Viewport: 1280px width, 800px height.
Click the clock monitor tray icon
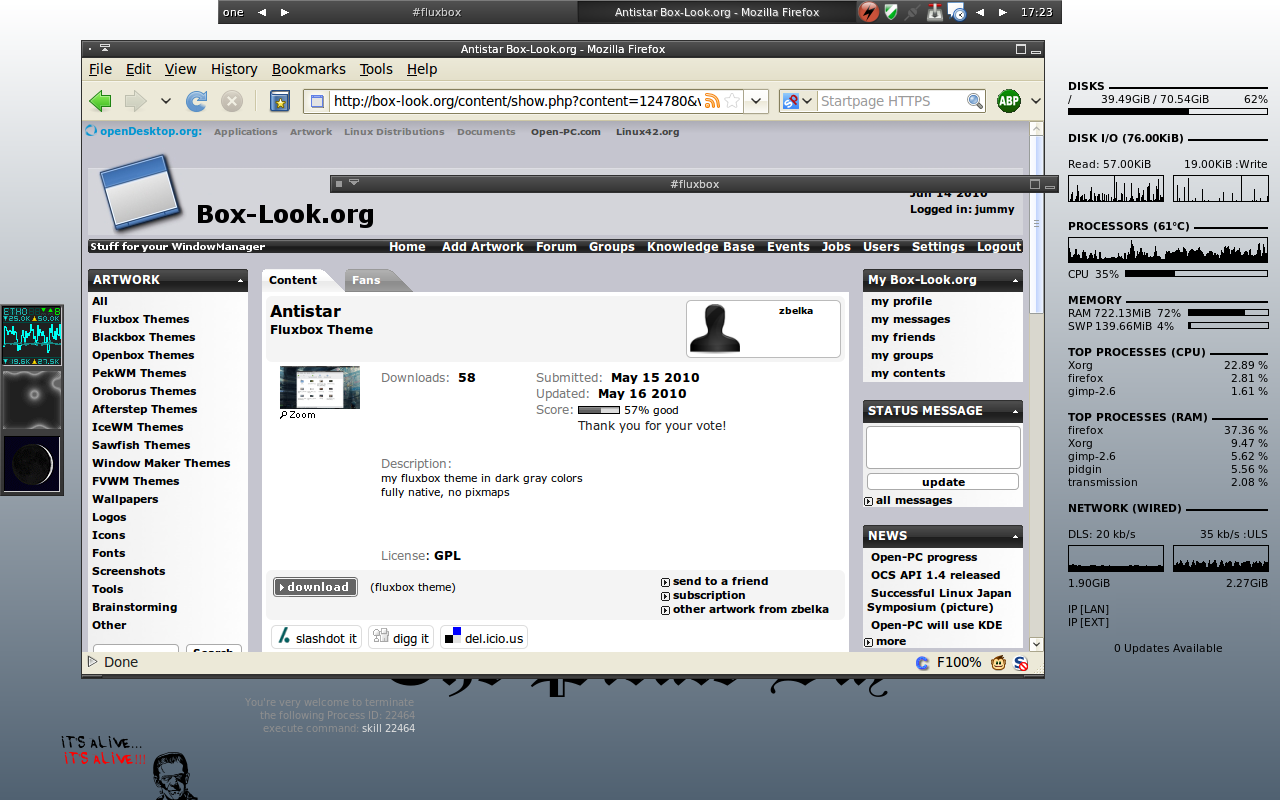point(957,13)
